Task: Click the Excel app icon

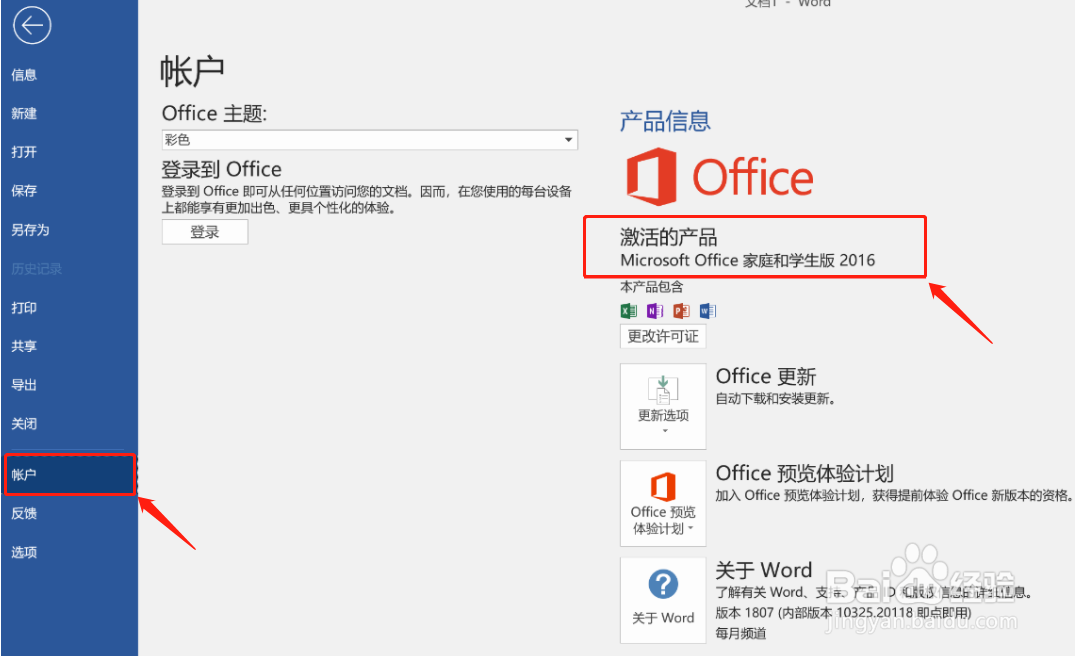Action: [629, 312]
